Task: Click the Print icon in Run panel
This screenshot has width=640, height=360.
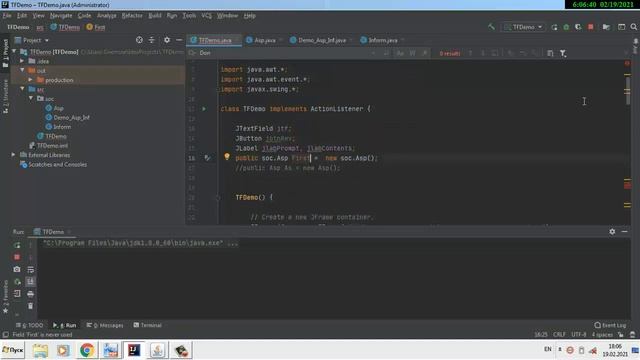Action: click(31, 294)
